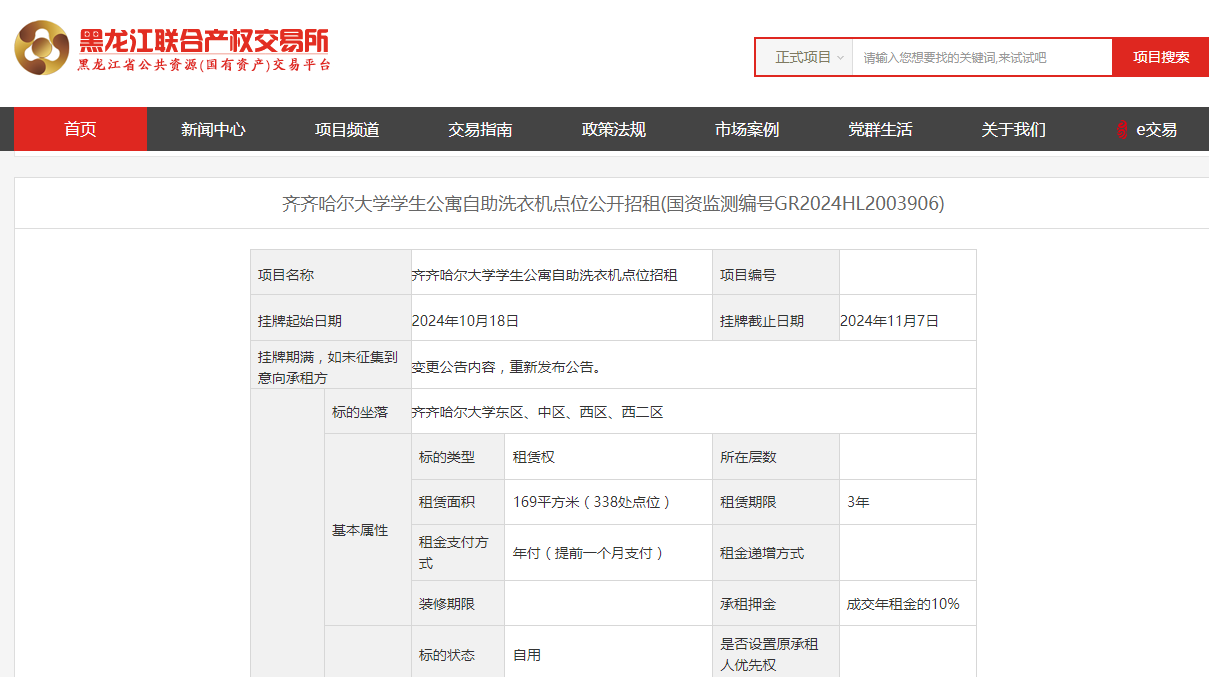Click the deposit value 成交年租金的10%
The image size is (1209, 677).
903,604
